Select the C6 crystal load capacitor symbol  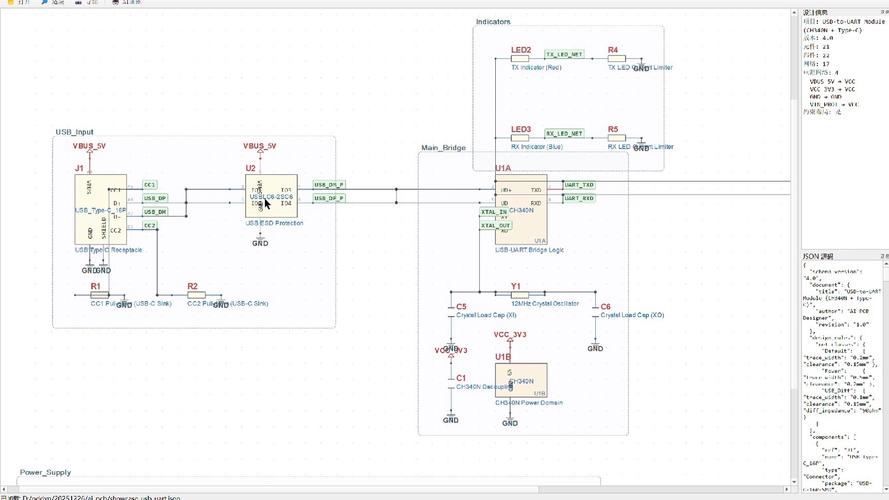click(x=595, y=312)
